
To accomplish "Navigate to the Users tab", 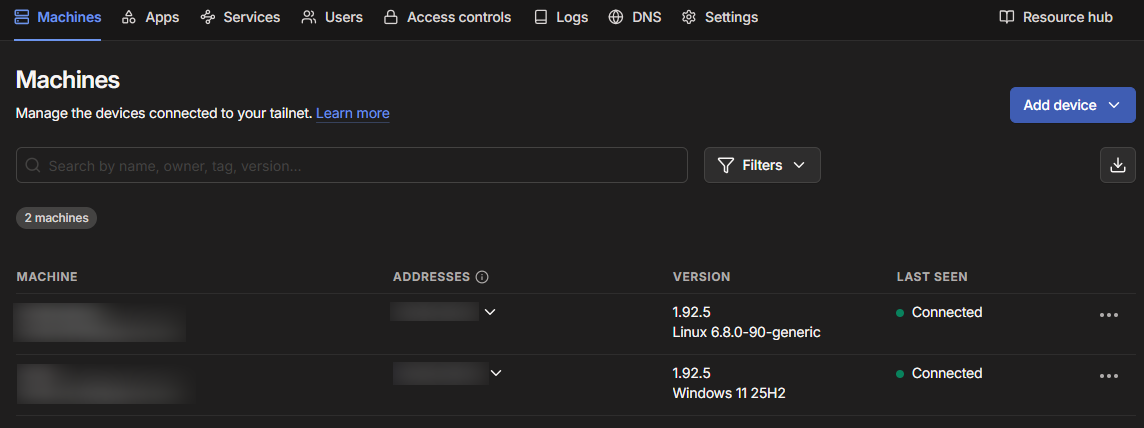I will point(332,17).
